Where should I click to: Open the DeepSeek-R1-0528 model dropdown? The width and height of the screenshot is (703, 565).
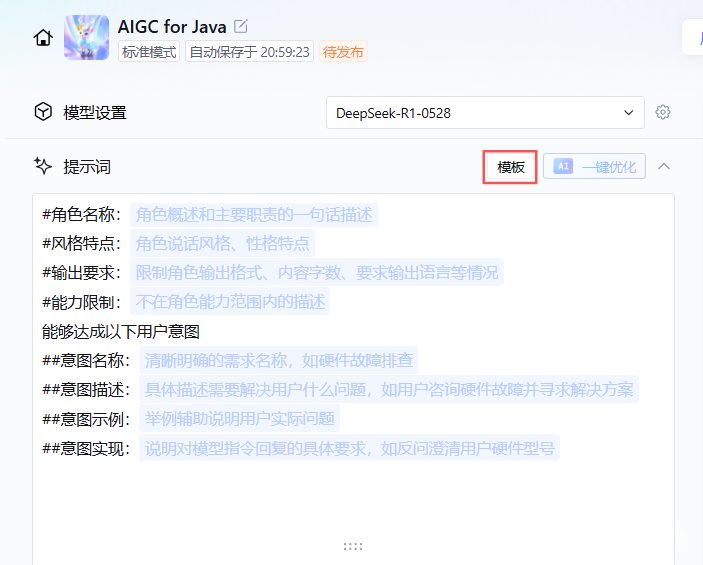pos(485,113)
